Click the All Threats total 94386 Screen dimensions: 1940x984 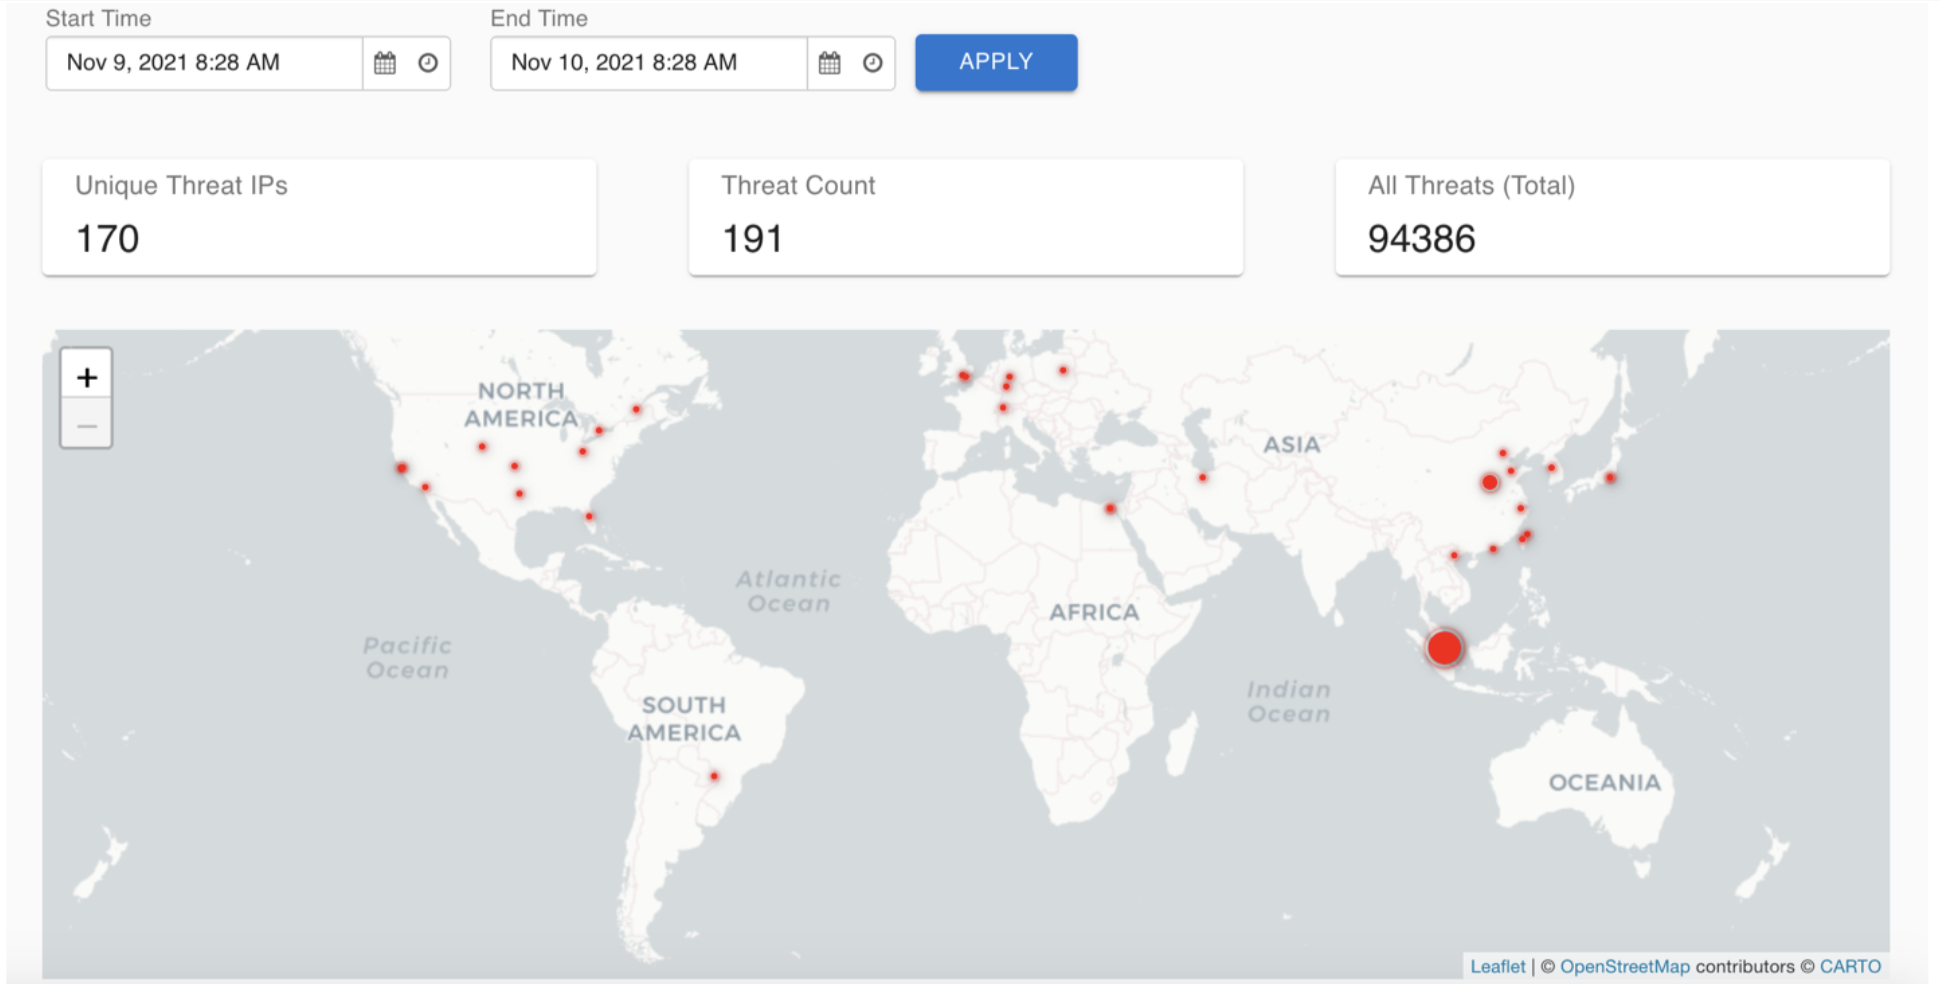pos(1421,239)
